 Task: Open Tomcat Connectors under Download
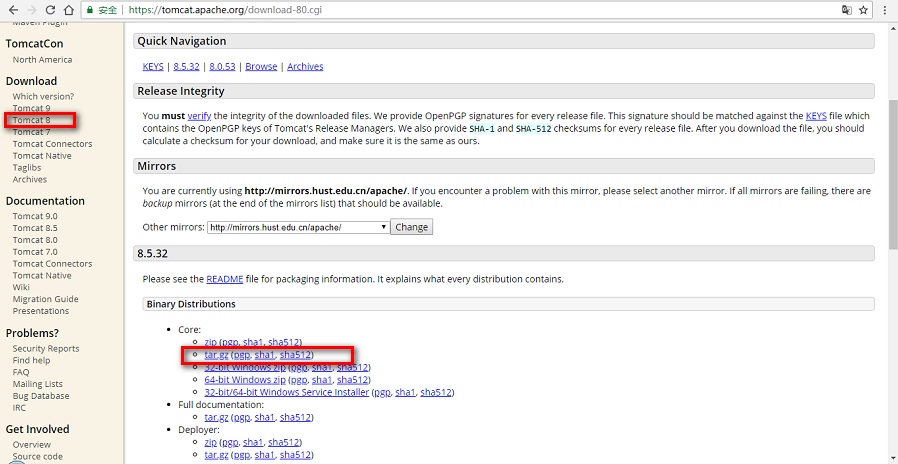tap(52, 144)
